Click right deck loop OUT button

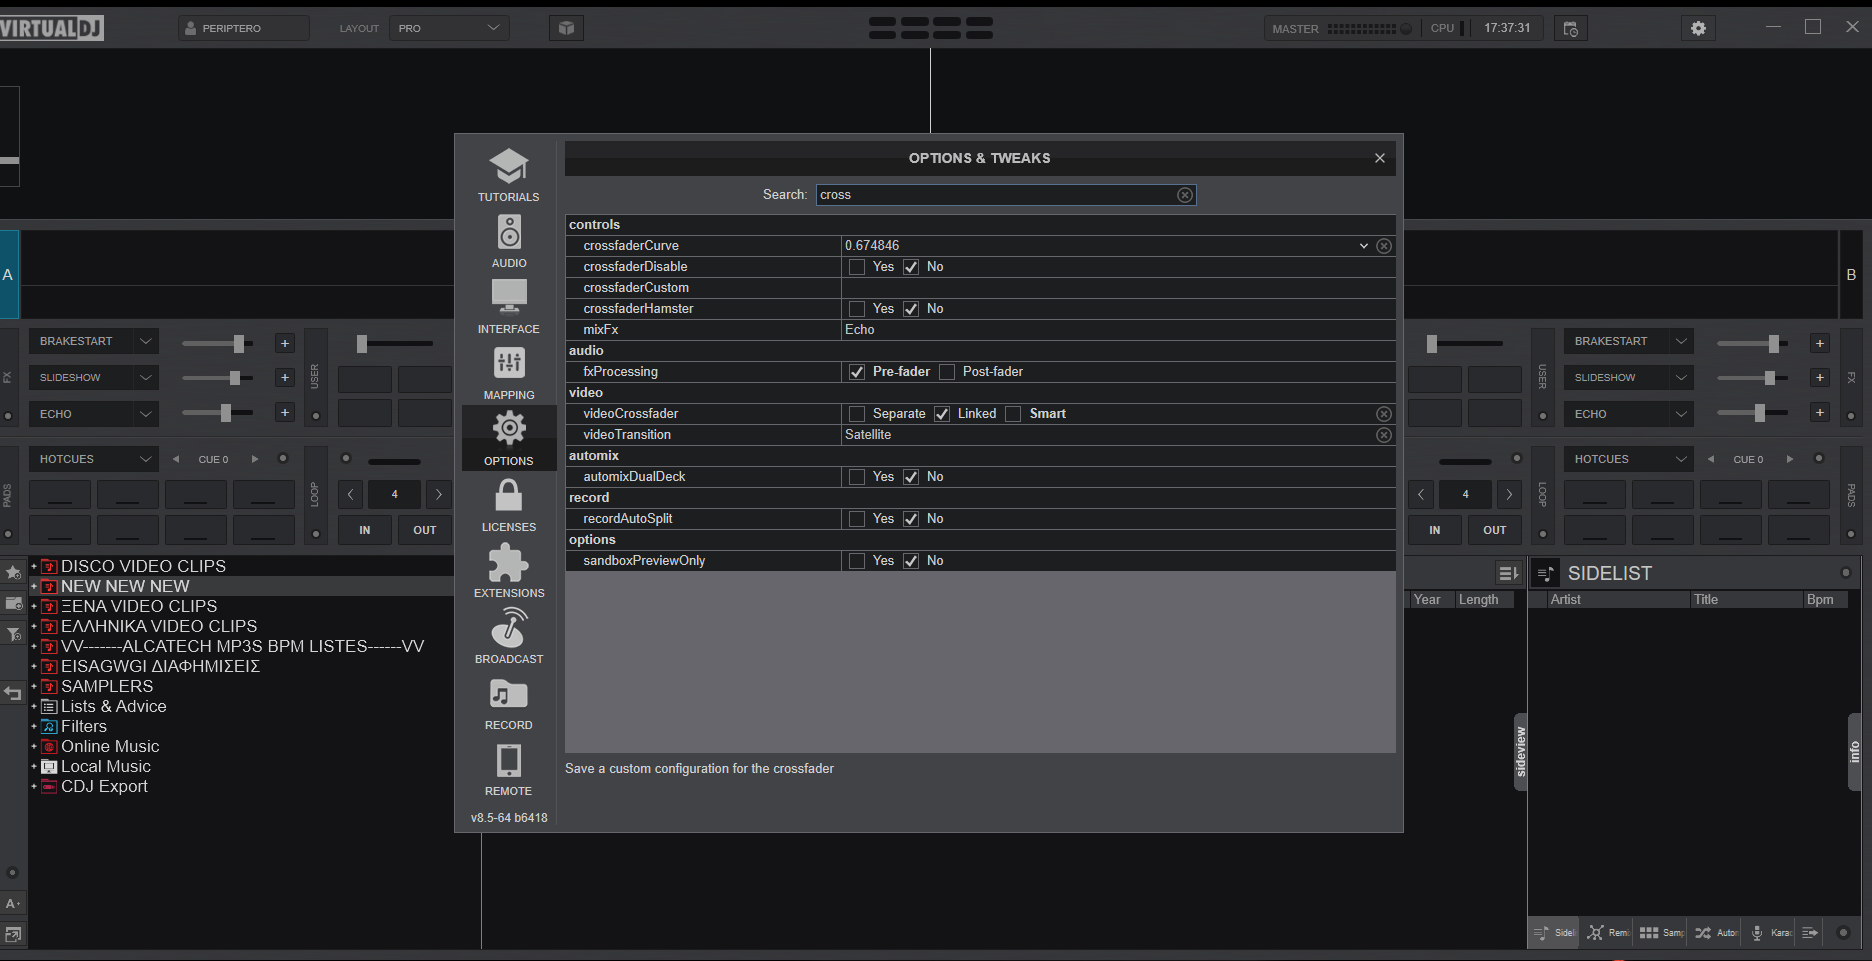[1495, 530]
